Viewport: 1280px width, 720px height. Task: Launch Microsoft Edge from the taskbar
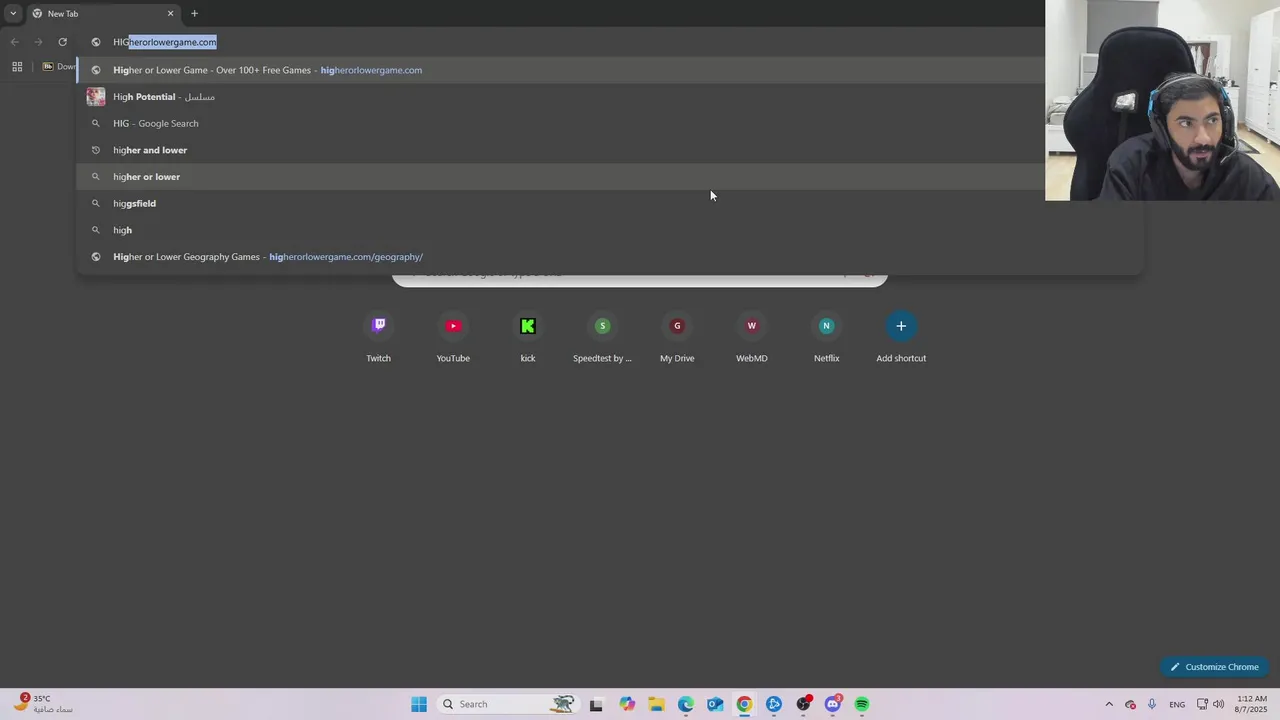[686, 704]
